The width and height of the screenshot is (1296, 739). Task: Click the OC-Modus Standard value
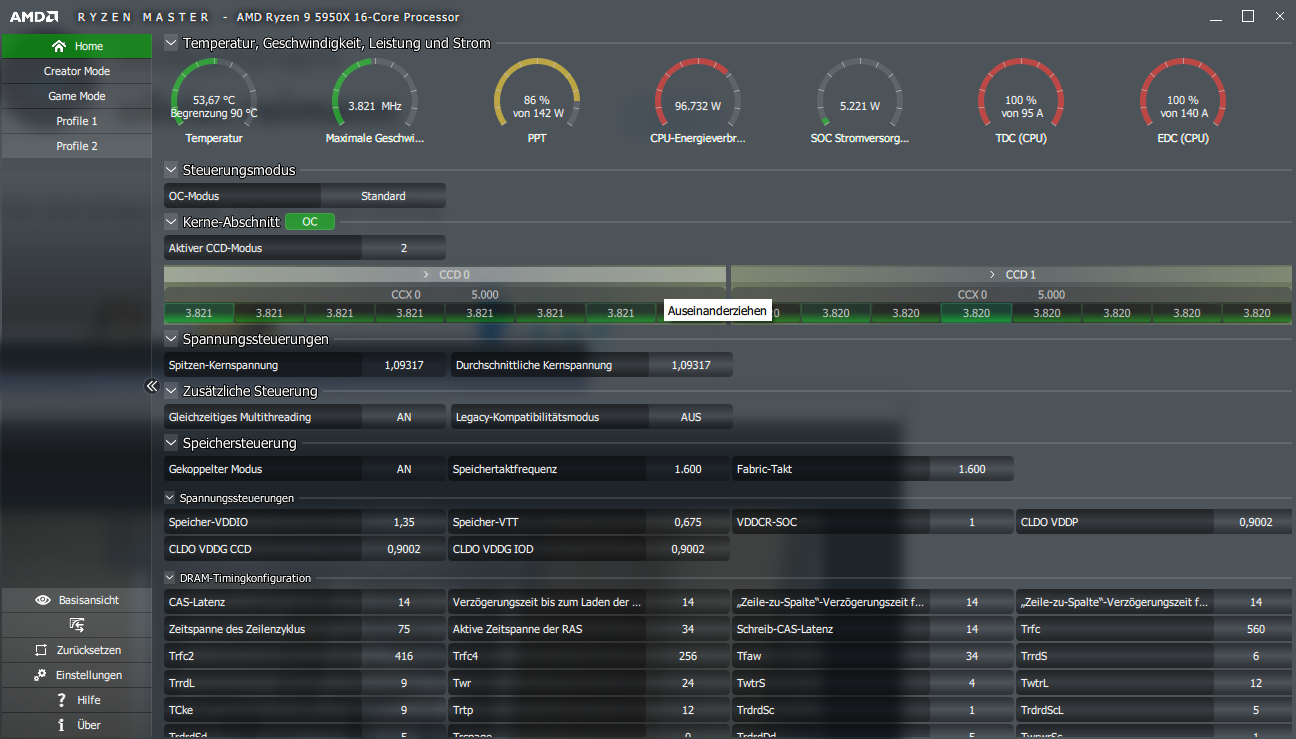(383, 196)
